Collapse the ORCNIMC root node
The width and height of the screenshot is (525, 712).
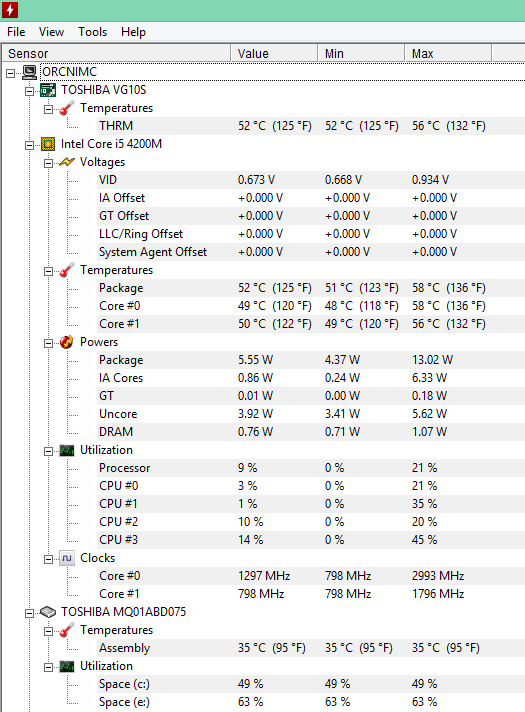[x=10, y=73]
